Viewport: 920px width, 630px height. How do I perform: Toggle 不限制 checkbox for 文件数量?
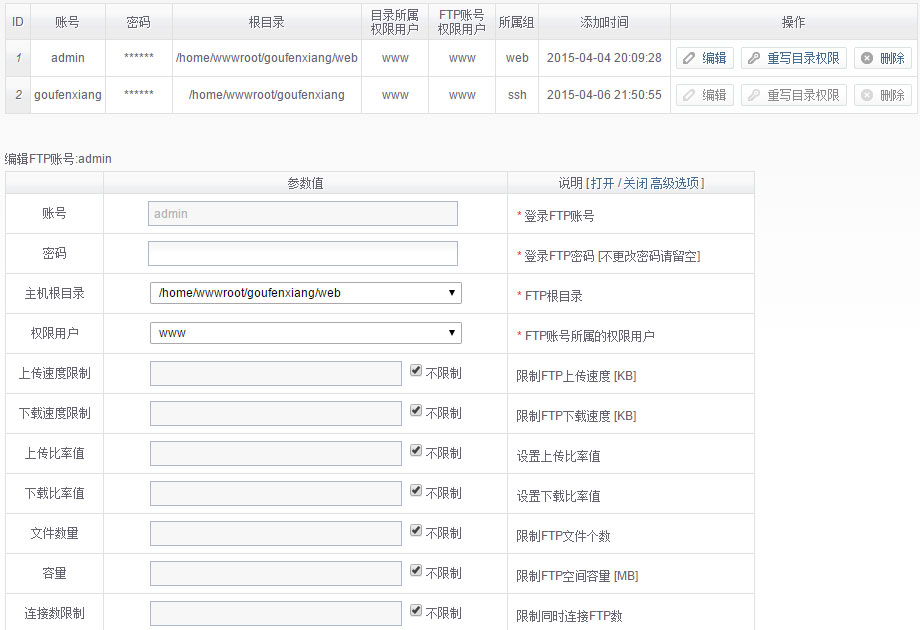point(416,531)
